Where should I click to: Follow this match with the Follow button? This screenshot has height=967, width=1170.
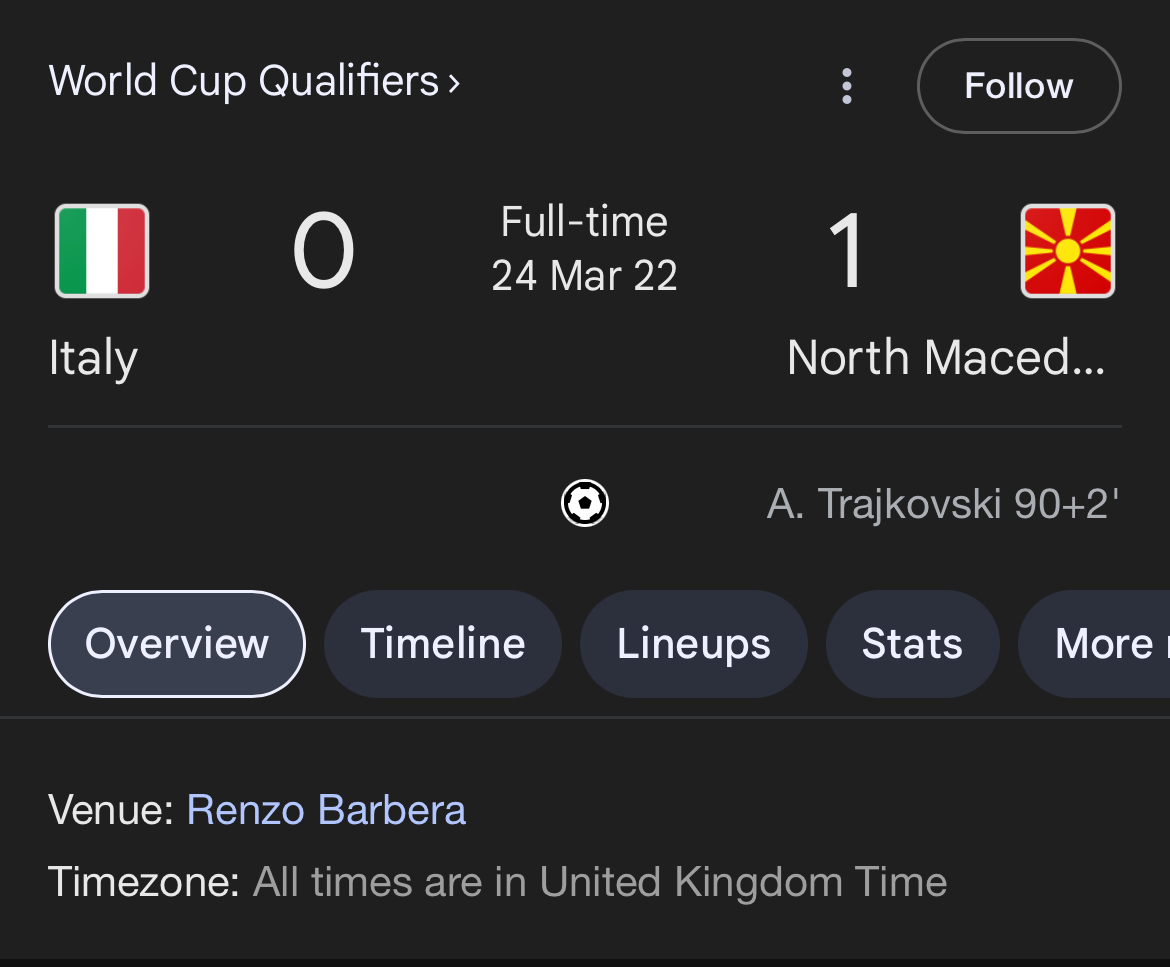point(1019,86)
